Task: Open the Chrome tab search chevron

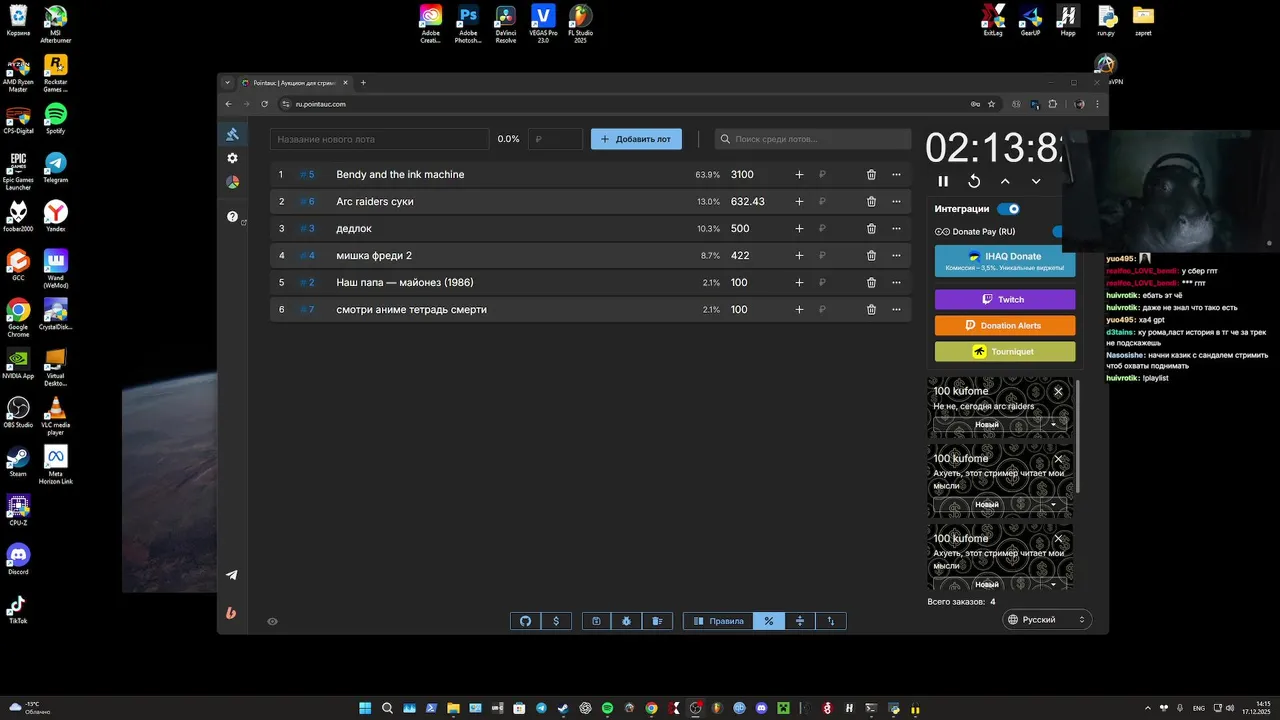Action: click(228, 83)
